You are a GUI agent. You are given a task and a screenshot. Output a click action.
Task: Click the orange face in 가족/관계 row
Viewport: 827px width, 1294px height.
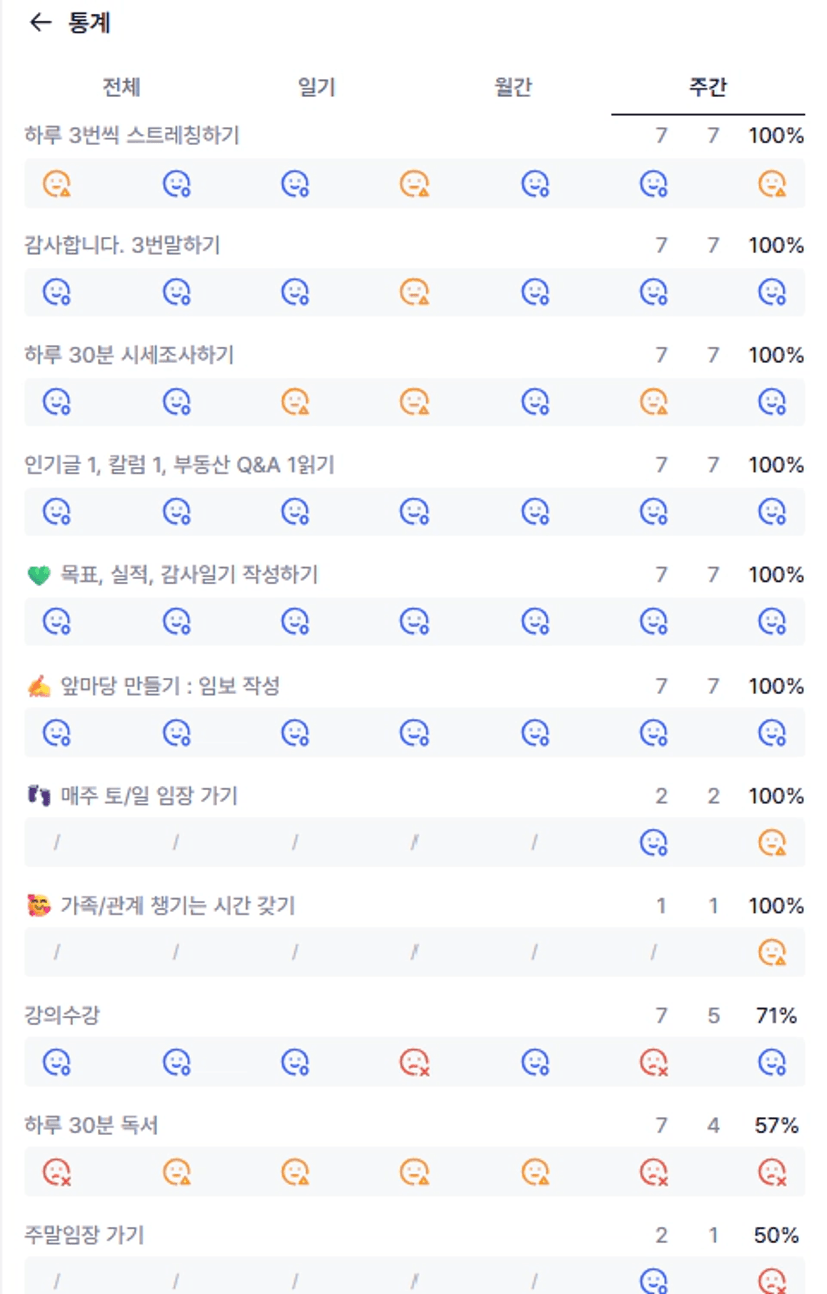[x=772, y=952]
